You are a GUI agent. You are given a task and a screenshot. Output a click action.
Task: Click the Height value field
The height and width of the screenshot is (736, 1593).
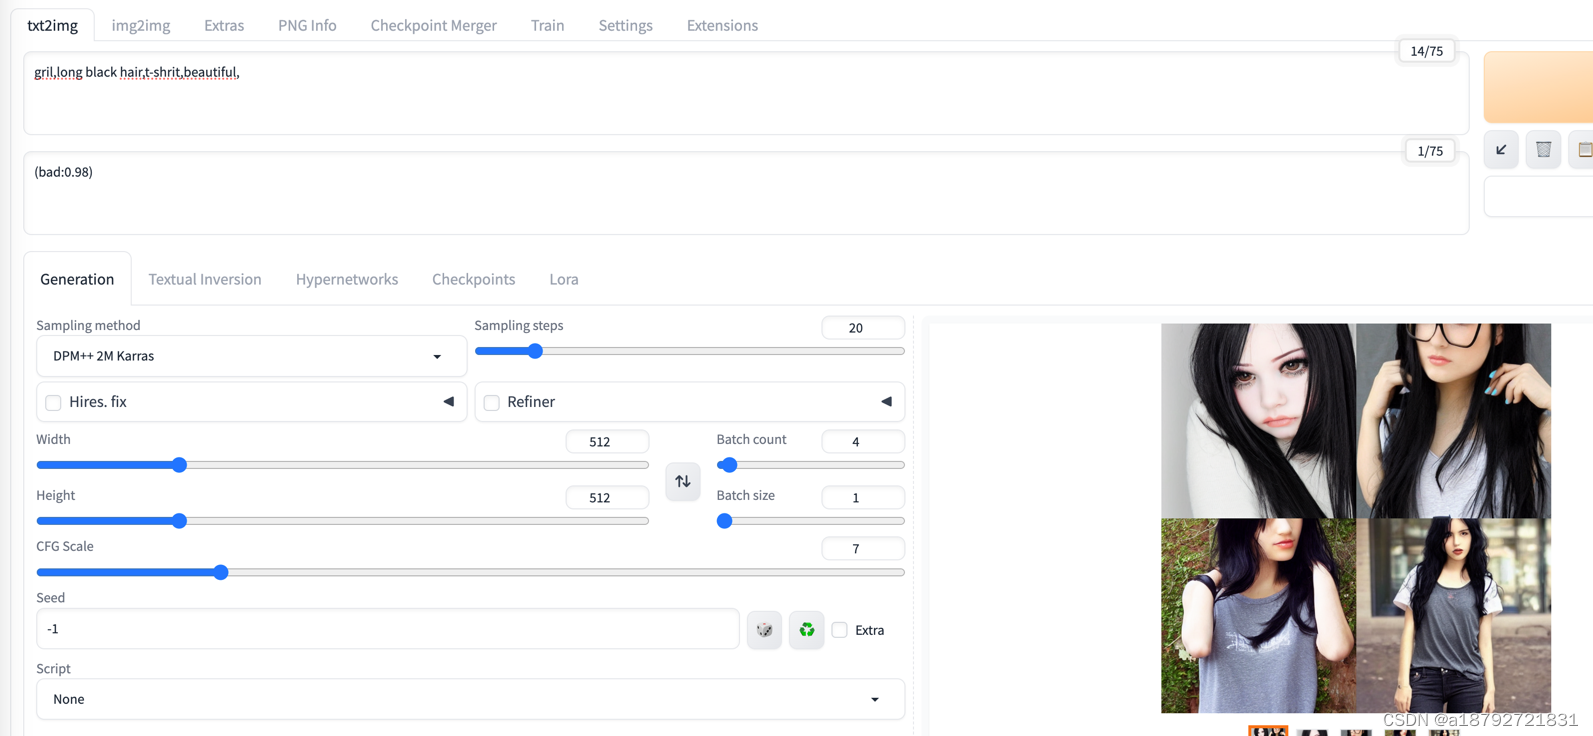pos(606,498)
